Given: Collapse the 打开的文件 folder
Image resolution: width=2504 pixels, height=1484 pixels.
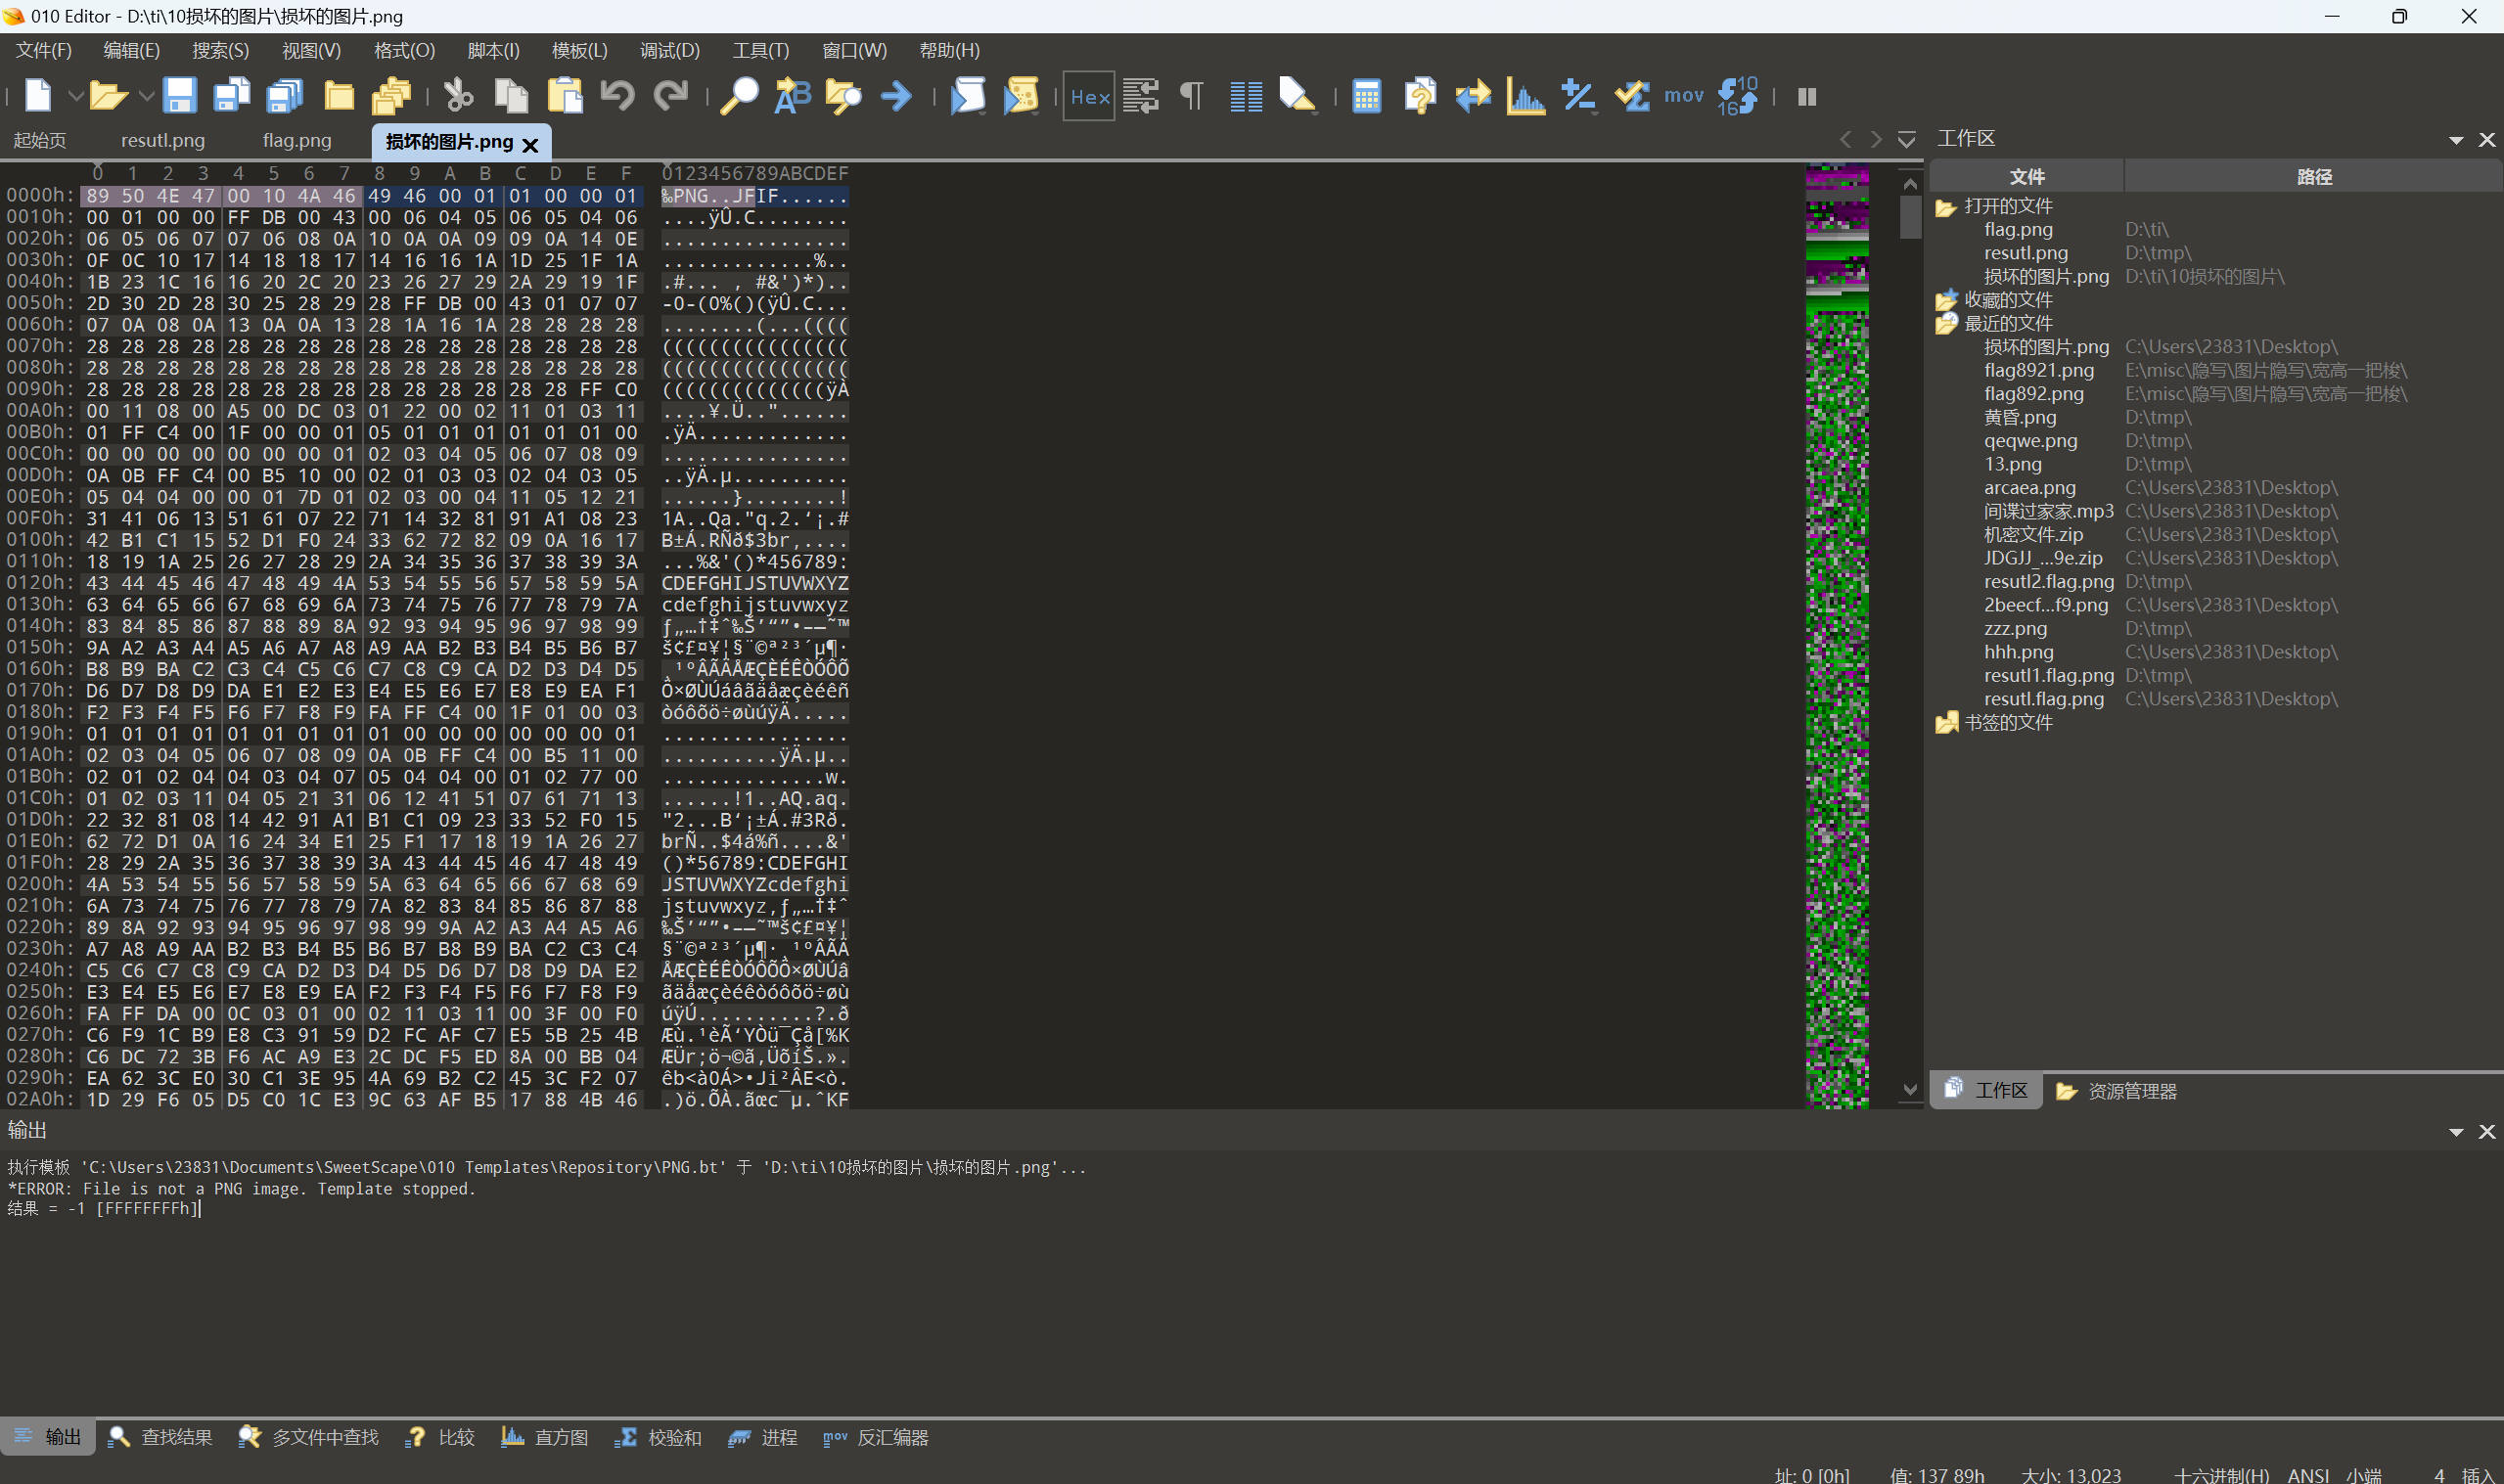Looking at the screenshot, I should pos(1946,207).
